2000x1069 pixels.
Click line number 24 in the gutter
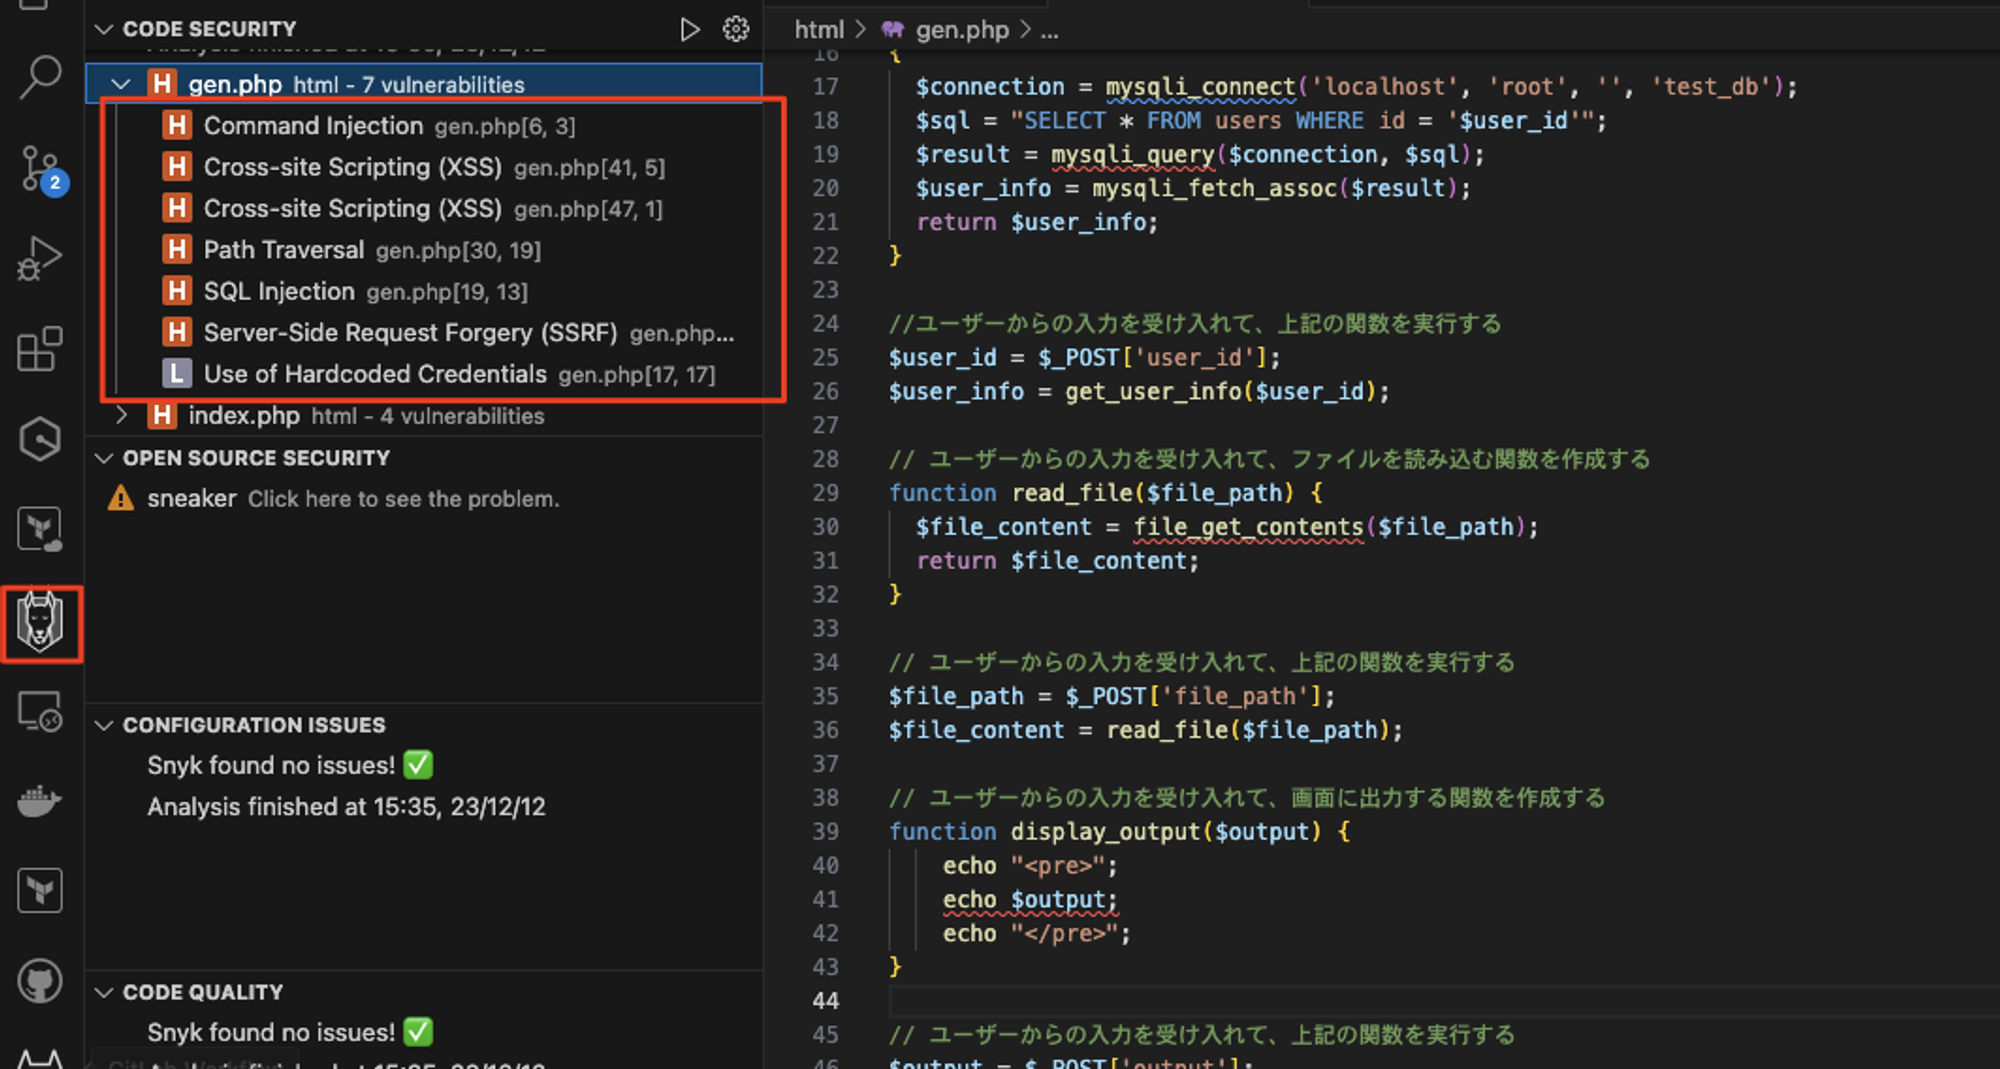click(x=825, y=324)
